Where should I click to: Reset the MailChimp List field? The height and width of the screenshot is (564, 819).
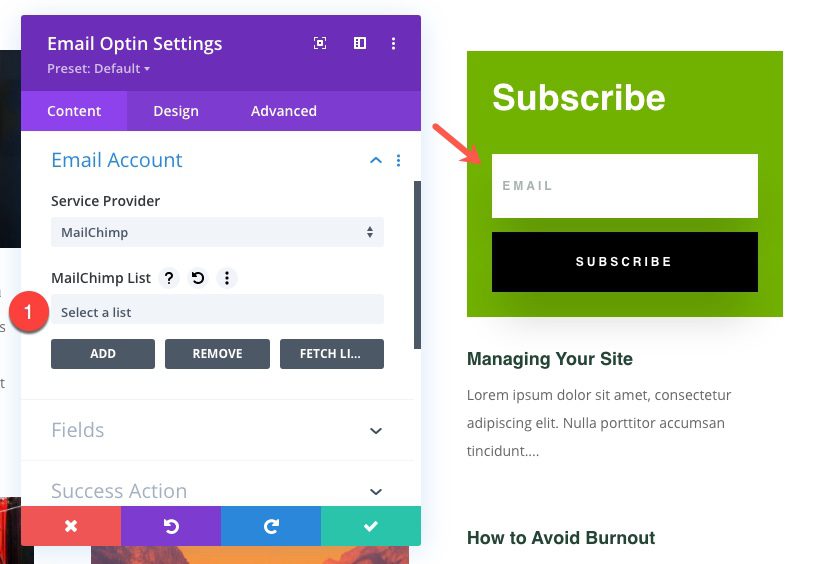pyautogui.click(x=198, y=278)
